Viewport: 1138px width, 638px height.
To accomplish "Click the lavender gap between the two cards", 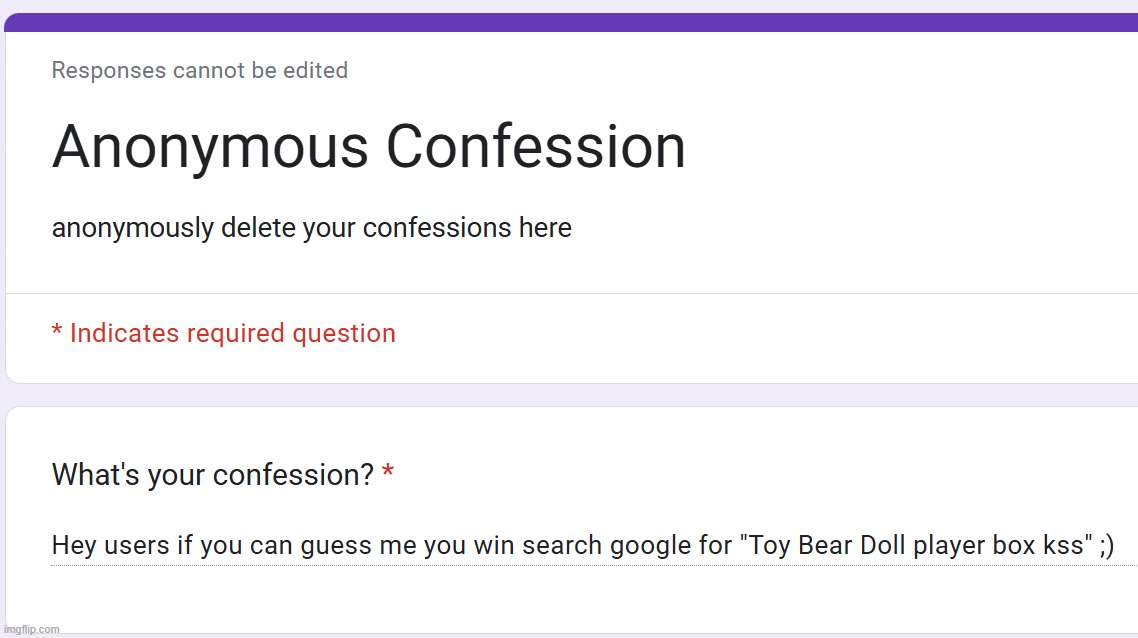I will pyautogui.click(x=570, y=395).
